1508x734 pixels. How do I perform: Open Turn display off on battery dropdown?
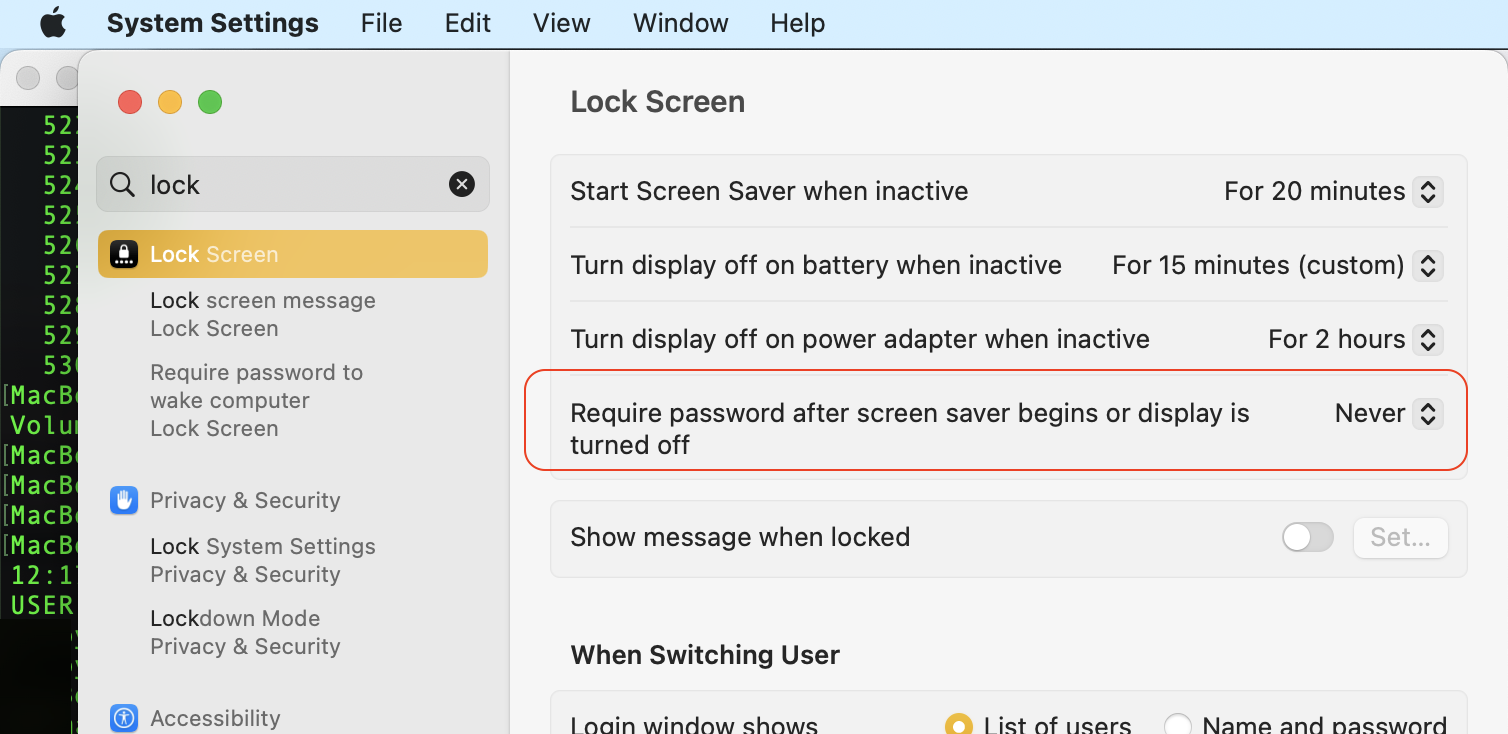click(1277, 265)
